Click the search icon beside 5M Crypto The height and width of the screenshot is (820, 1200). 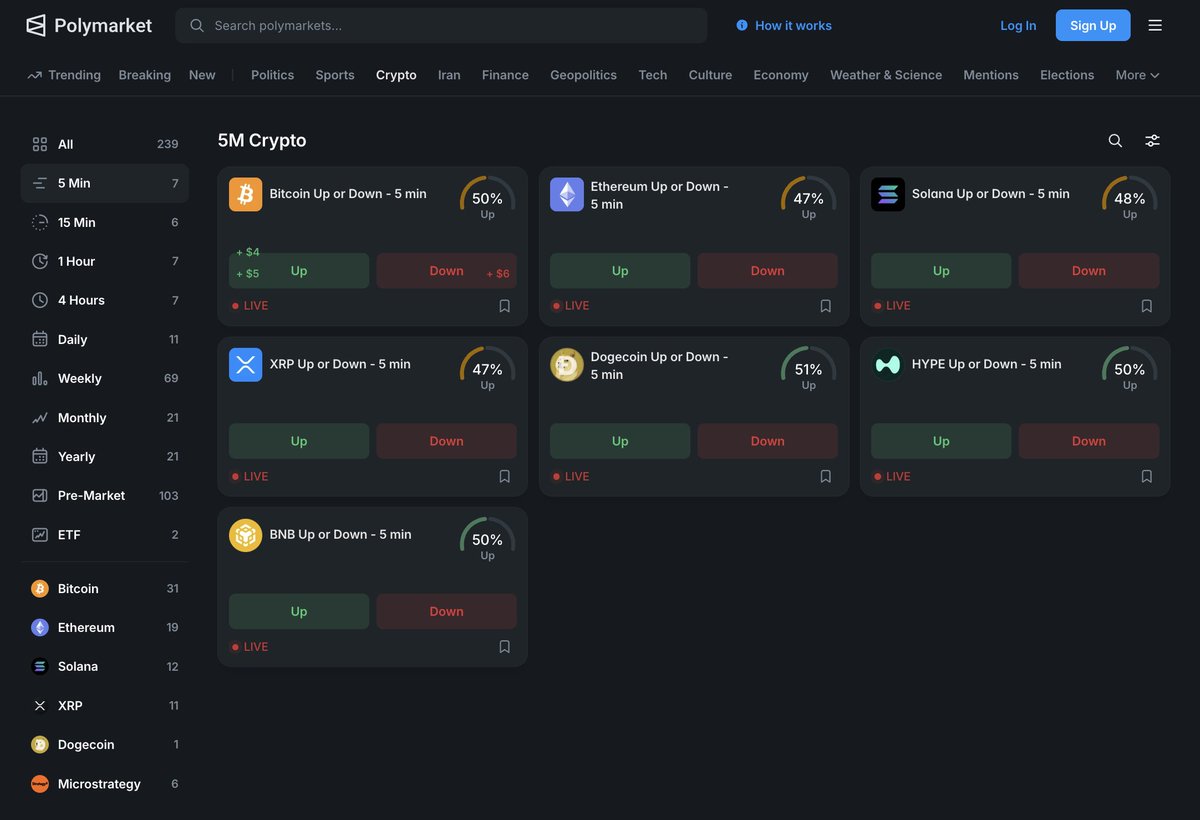tap(1115, 141)
